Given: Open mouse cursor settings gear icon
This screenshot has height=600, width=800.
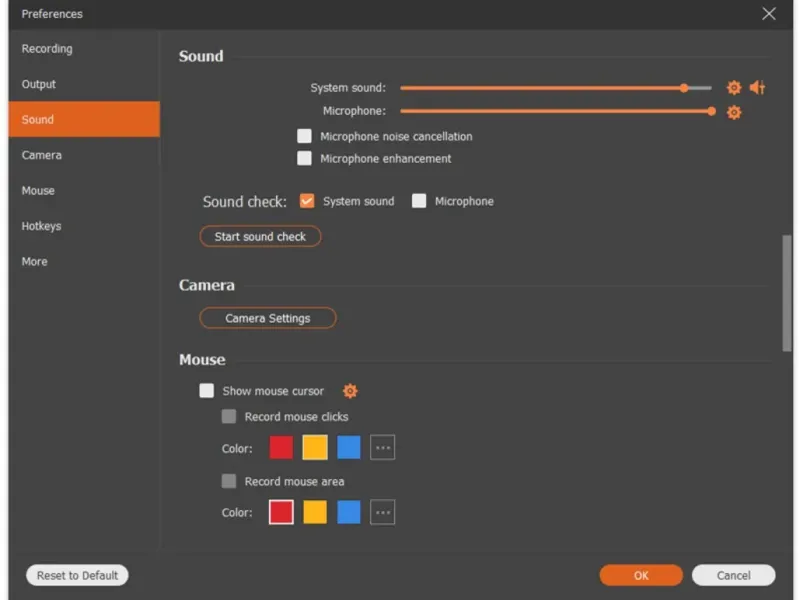Looking at the screenshot, I should pyautogui.click(x=350, y=391).
